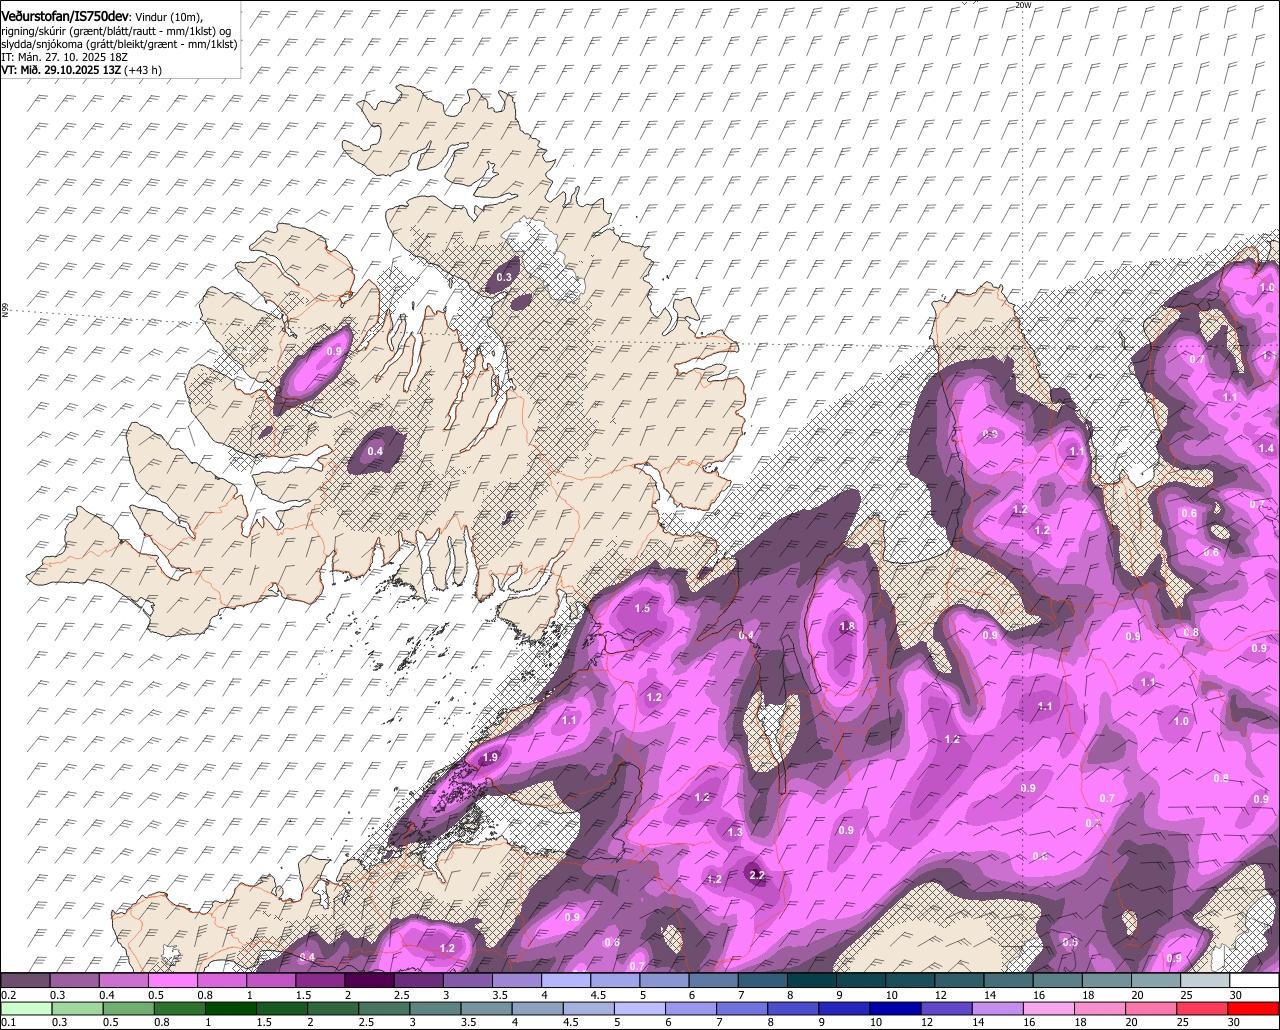Click the Veðurstofan/IS750dev title text
This screenshot has width=1280, height=1030.
(x=65, y=16)
